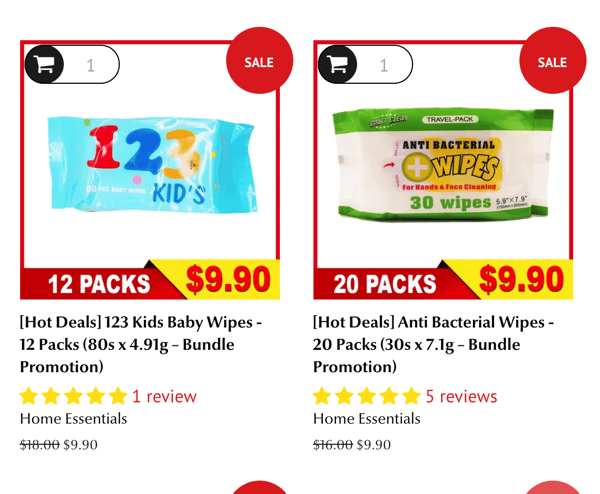Click quantity field for Anti Bacterial Wipes
This screenshot has width=600, height=494.
384,65
